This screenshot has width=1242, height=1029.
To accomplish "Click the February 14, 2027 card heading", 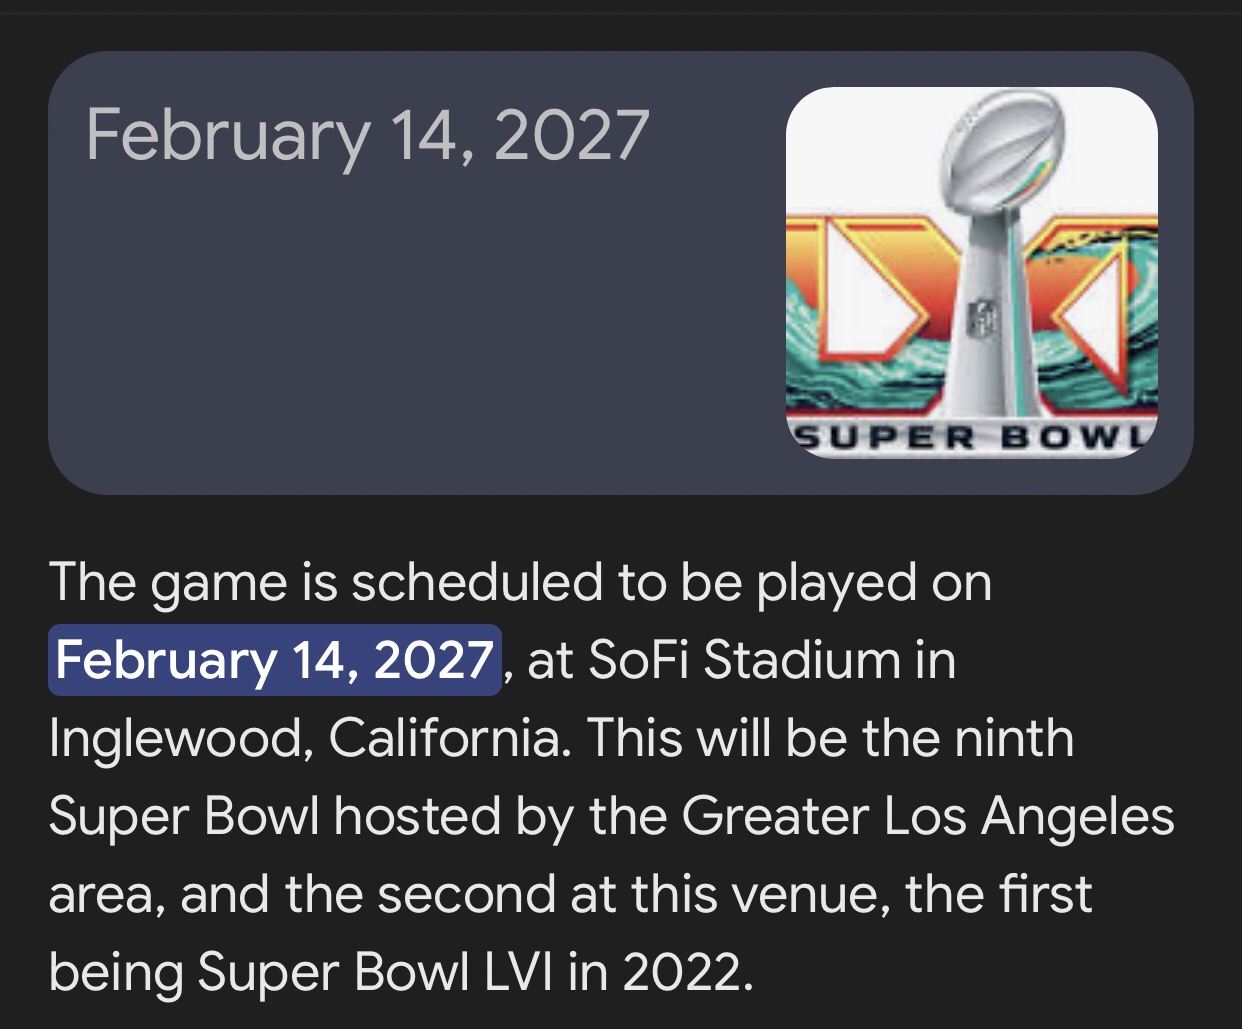I will tap(367, 134).
